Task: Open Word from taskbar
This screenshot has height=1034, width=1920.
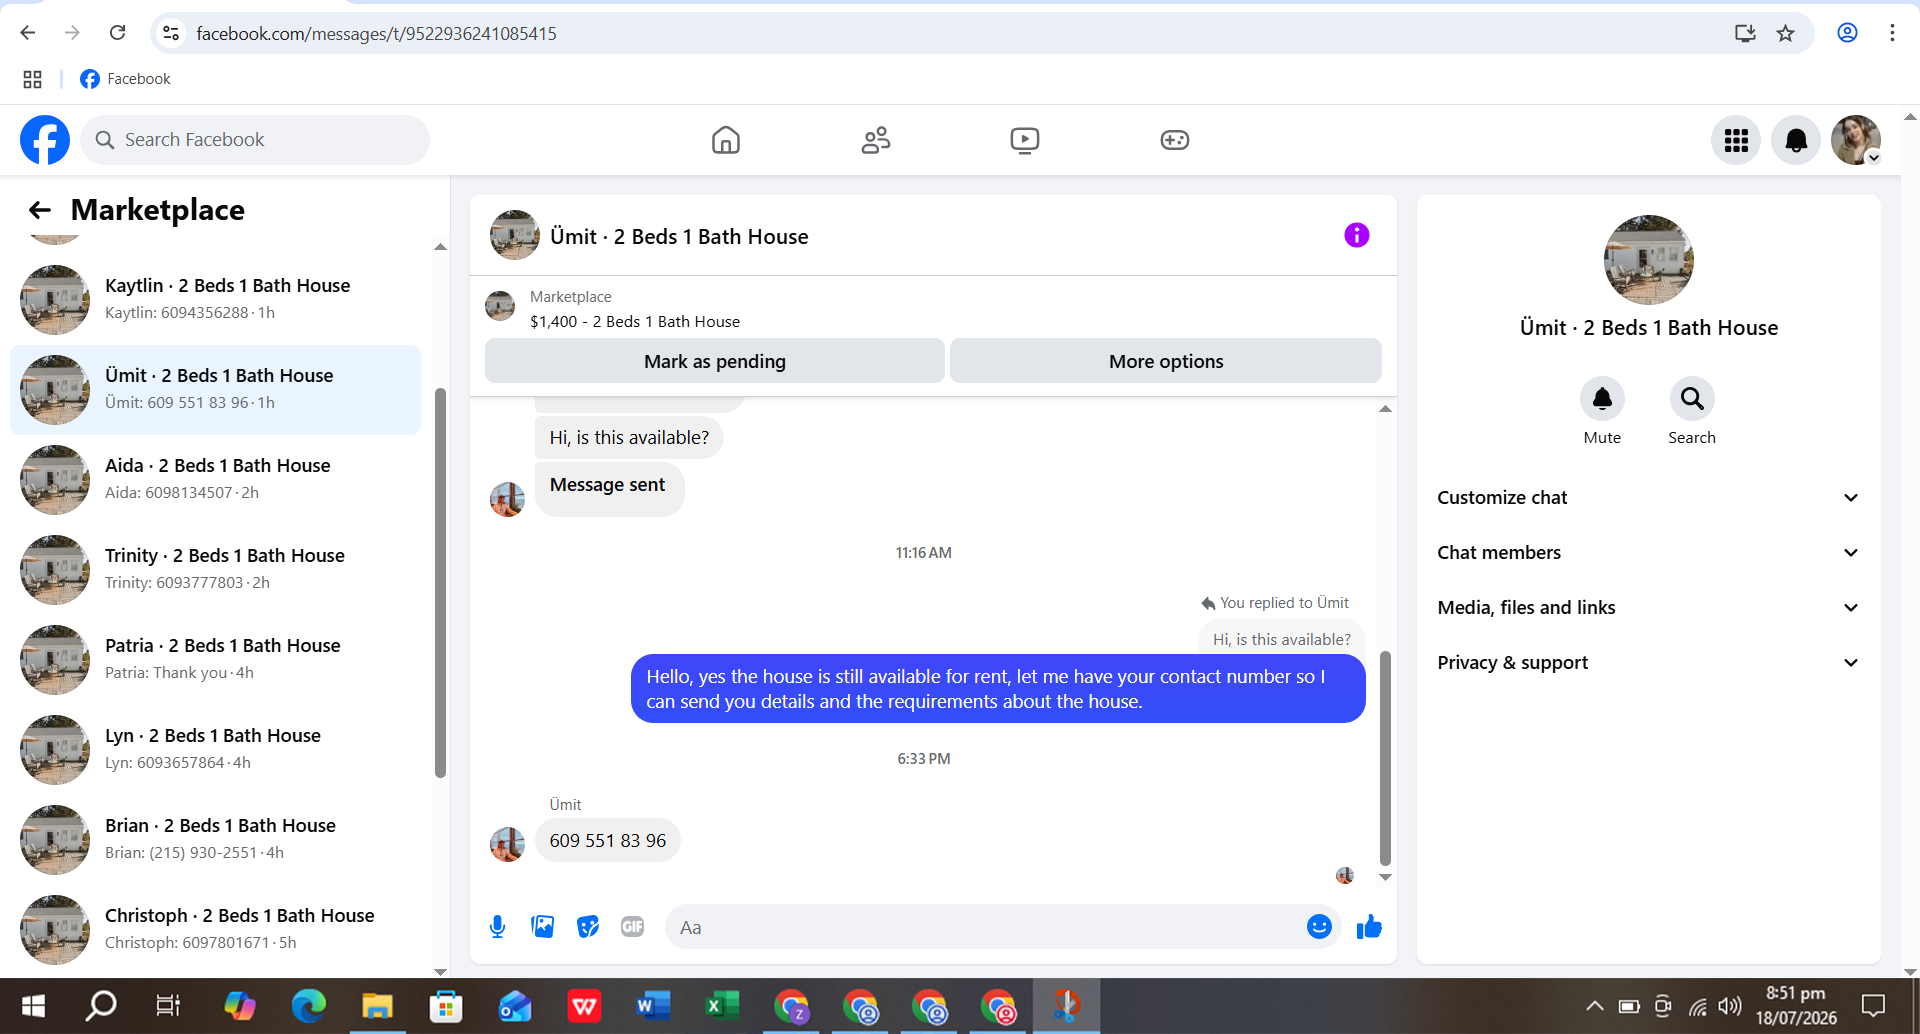Action: [x=653, y=1006]
